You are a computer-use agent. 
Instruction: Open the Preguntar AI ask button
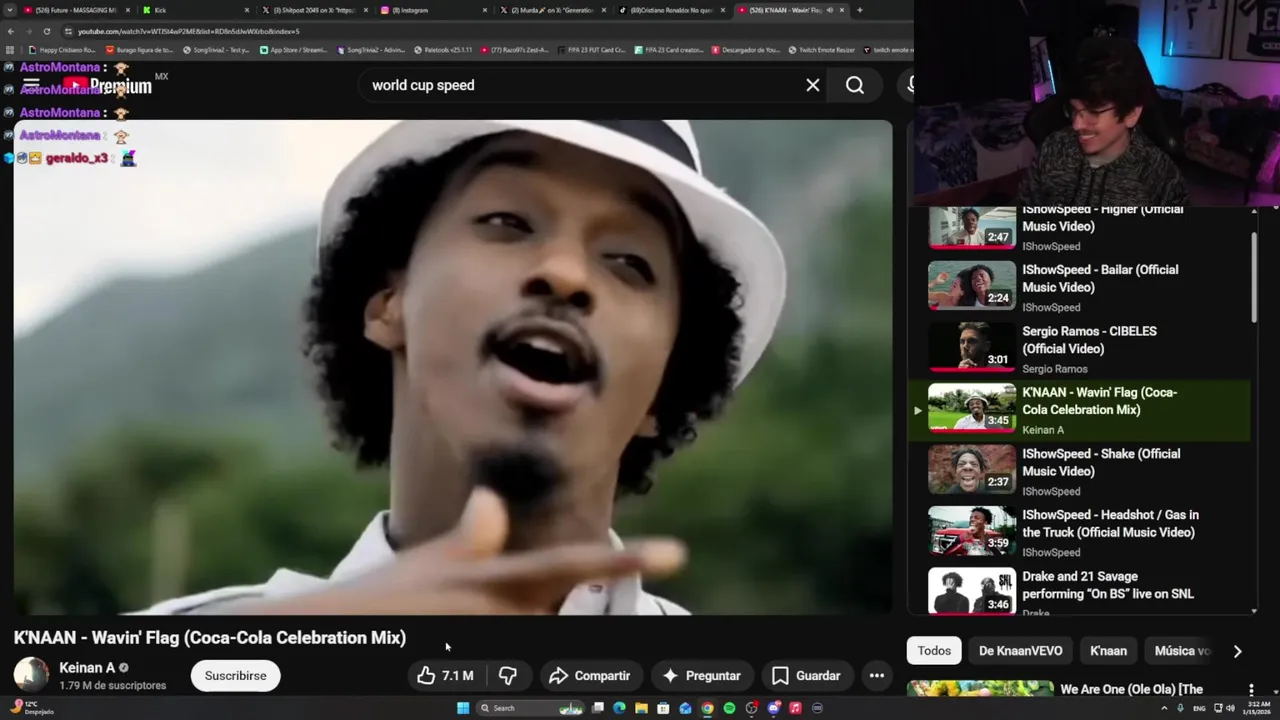(x=701, y=676)
